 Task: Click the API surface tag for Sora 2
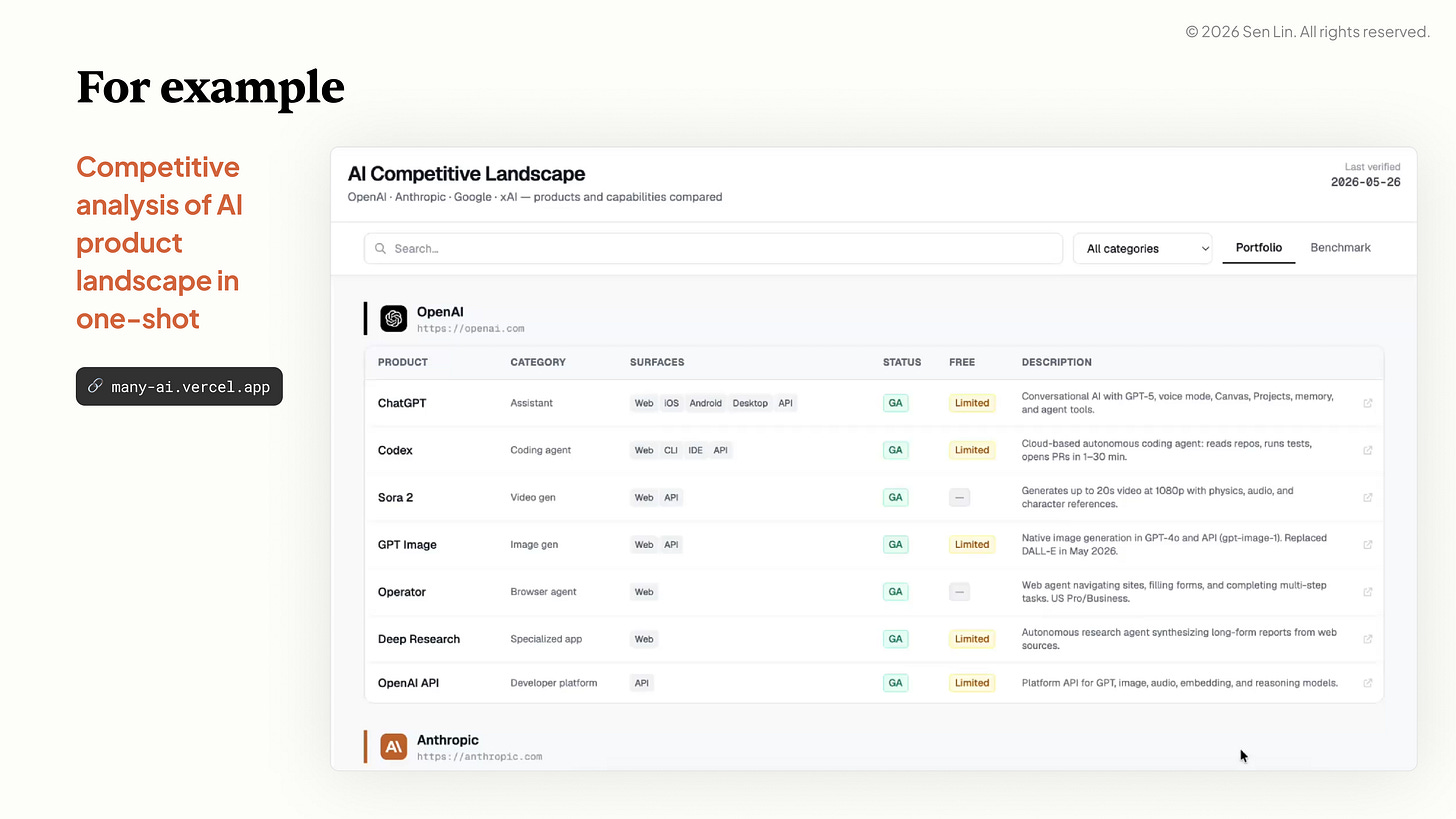point(671,497)
